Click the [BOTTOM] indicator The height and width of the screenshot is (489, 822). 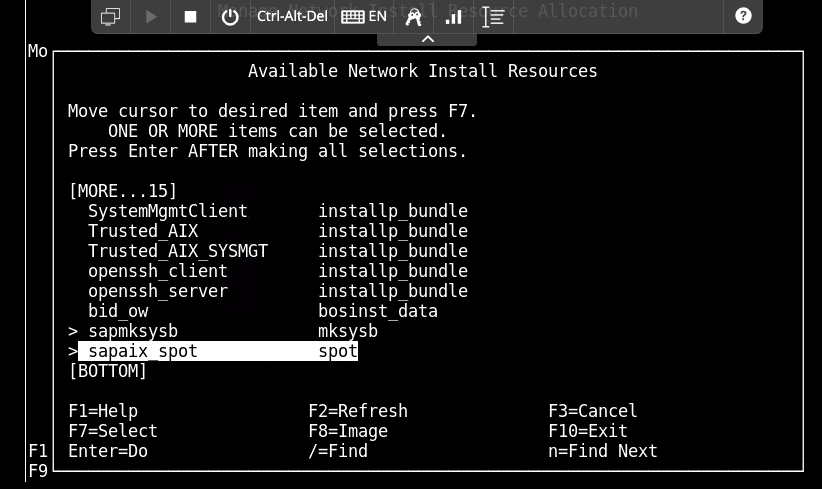coord(107,371)
